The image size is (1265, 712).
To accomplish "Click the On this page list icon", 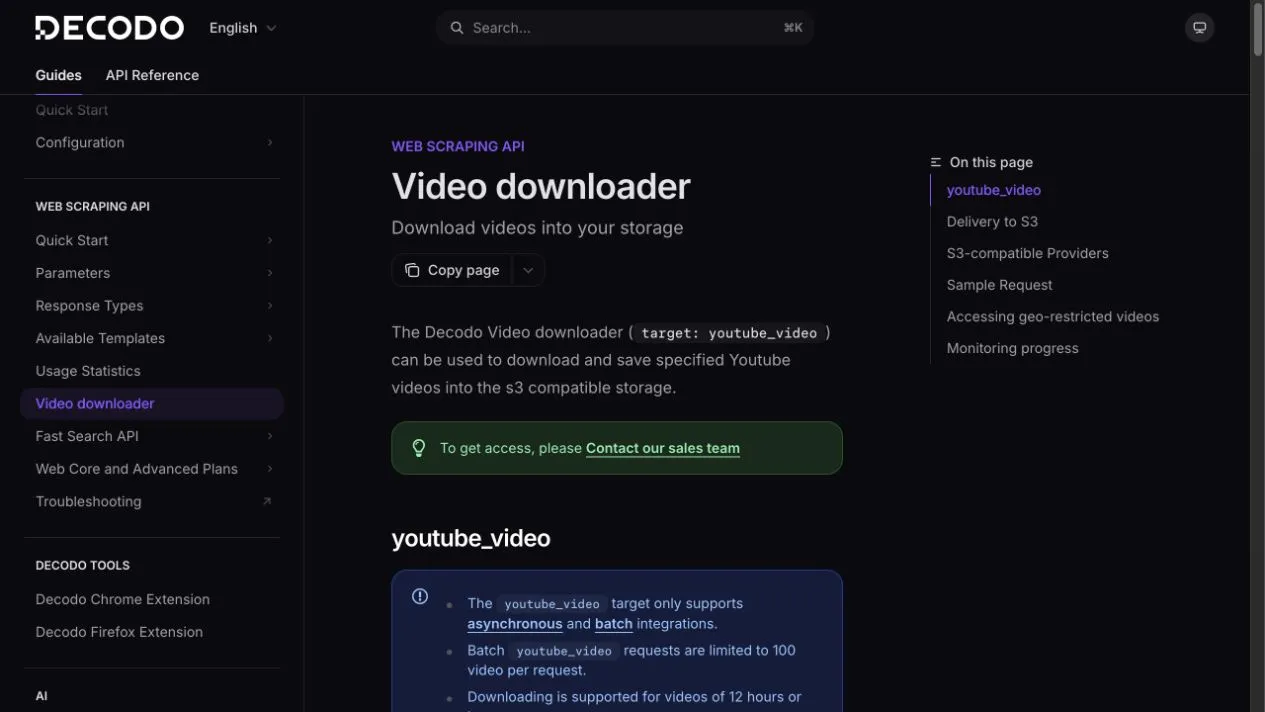I will point(936,162).
